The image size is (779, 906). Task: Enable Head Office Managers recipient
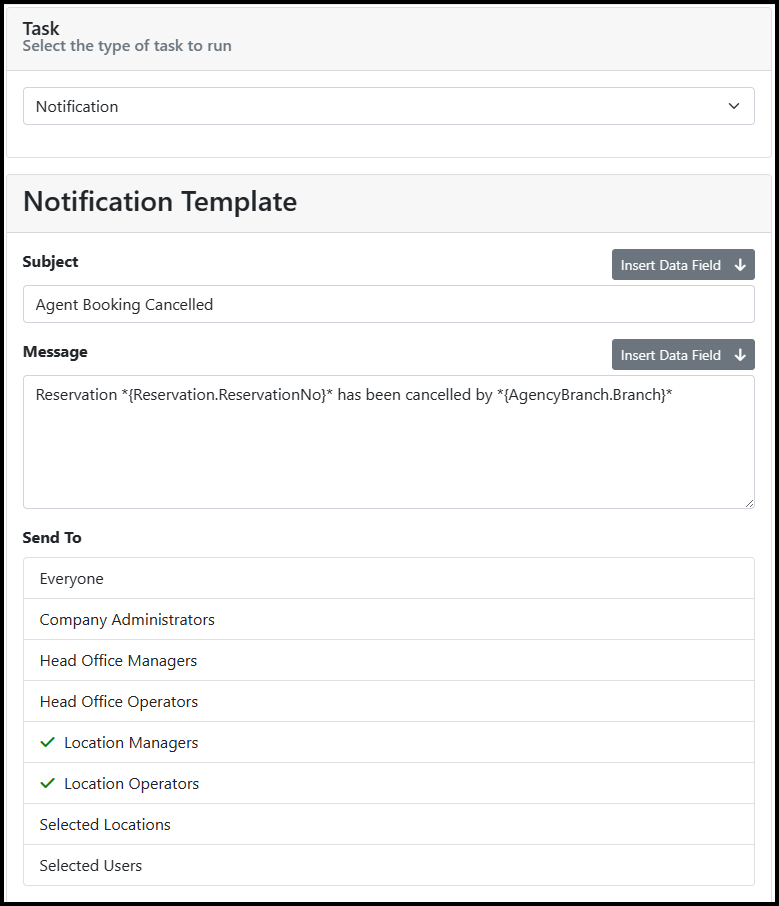point(388,660)
